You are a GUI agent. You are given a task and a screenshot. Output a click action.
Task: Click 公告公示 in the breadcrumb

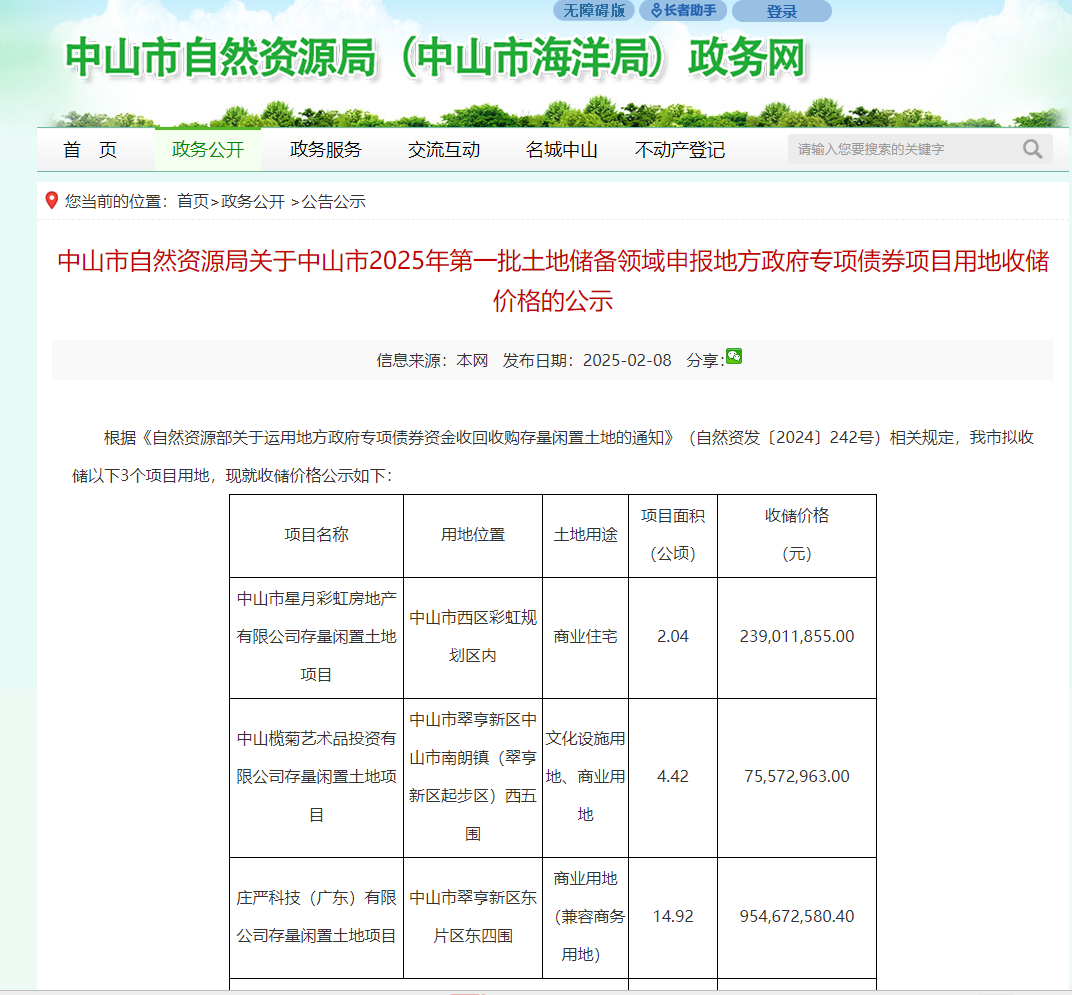pos(334,201)
